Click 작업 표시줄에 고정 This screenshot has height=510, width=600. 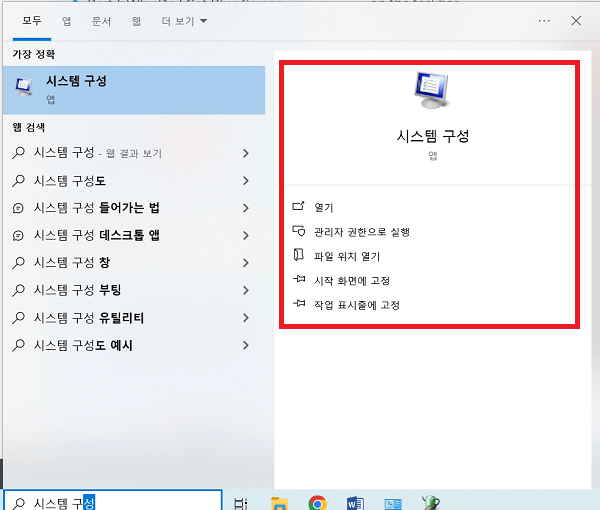357,305
